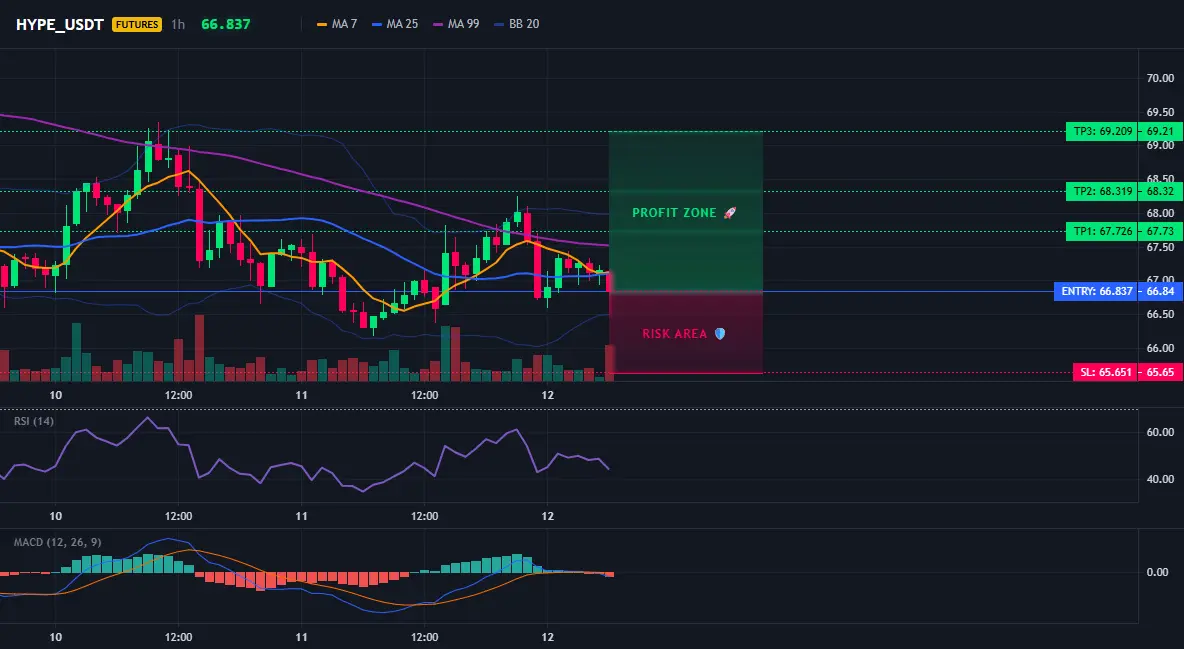Click the HYPE_USDT symbol name
1184x649 pixels.
coord(60,24)
